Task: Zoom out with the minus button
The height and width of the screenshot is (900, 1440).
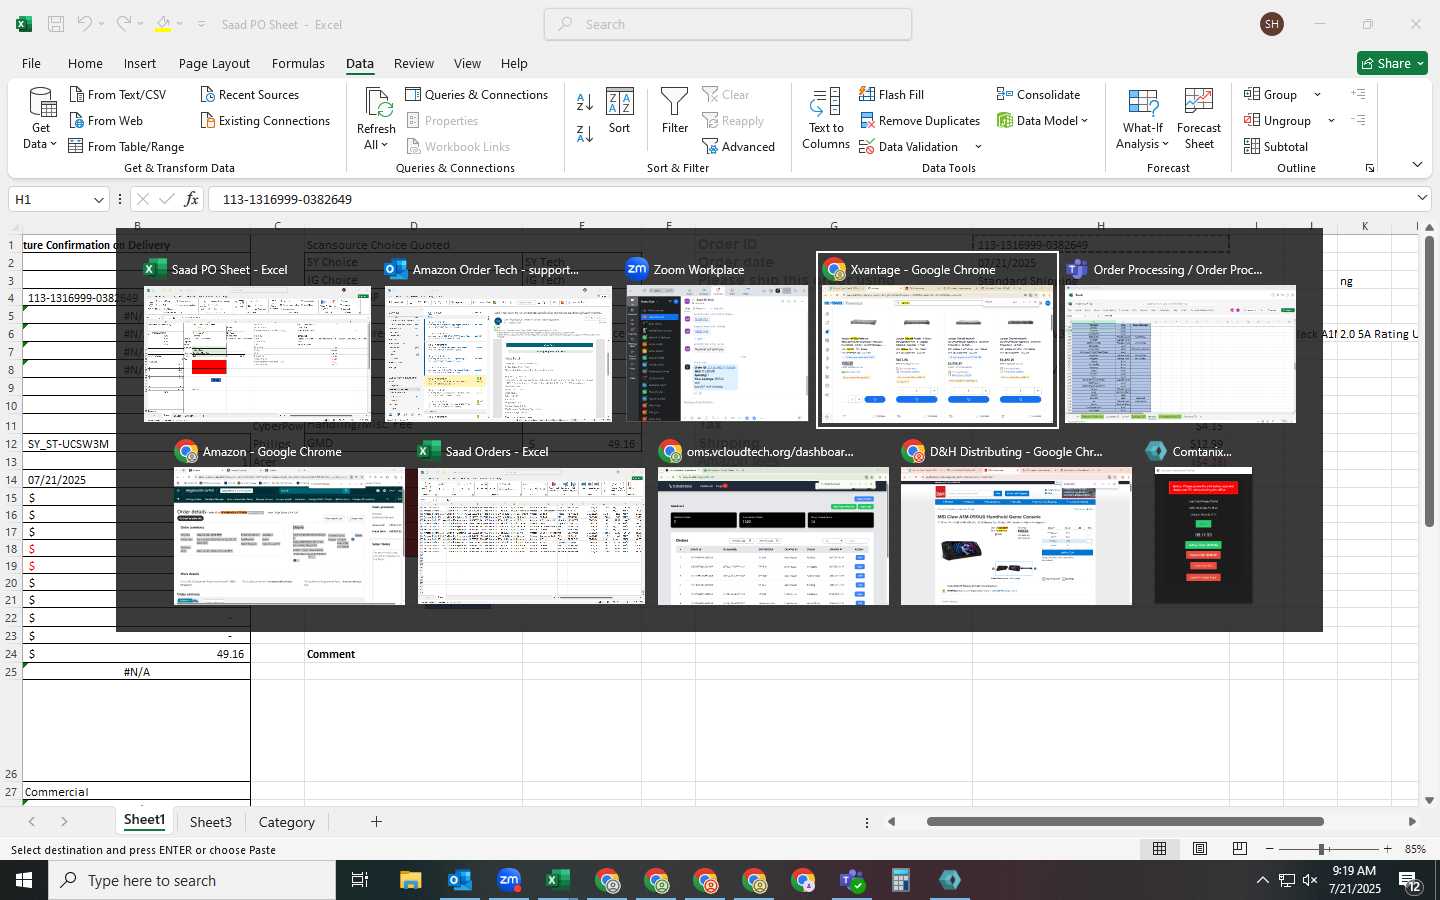Action: click(x=1270, y=849)
